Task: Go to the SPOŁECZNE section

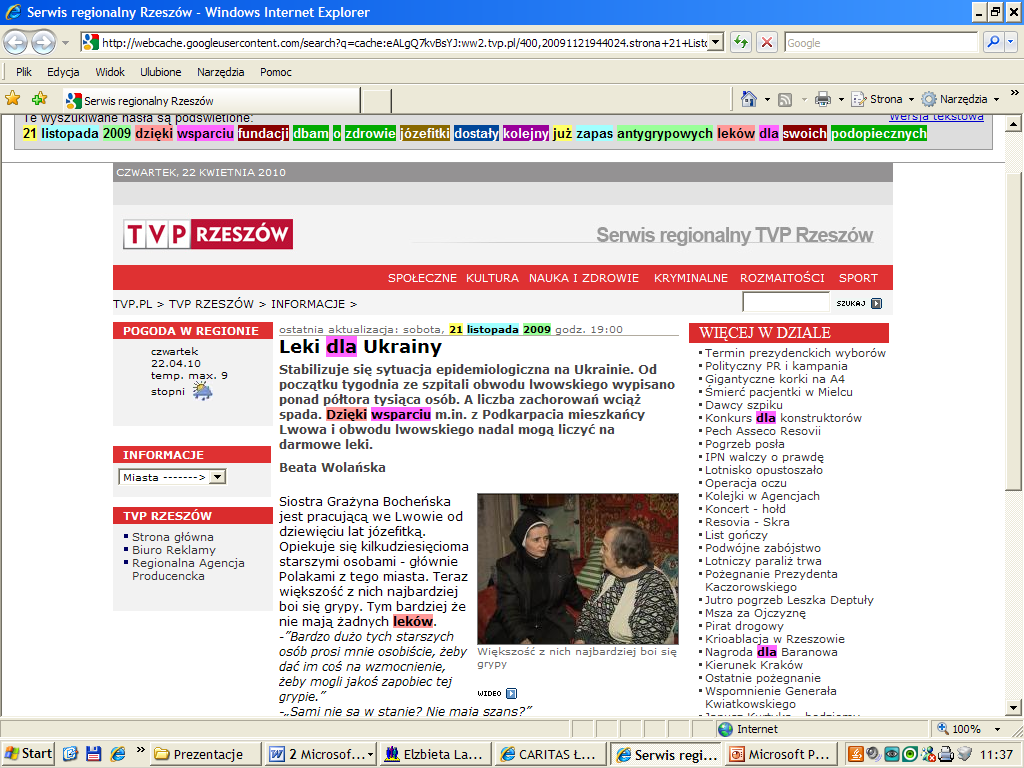Action: pyautogui.click(x=423, y=278)
